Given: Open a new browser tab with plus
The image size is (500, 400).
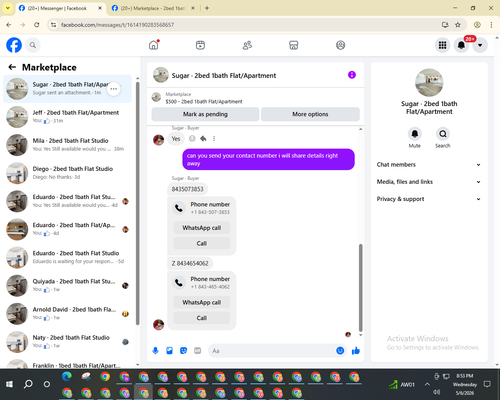Looking at the screenshot, I should coord(207,8).
